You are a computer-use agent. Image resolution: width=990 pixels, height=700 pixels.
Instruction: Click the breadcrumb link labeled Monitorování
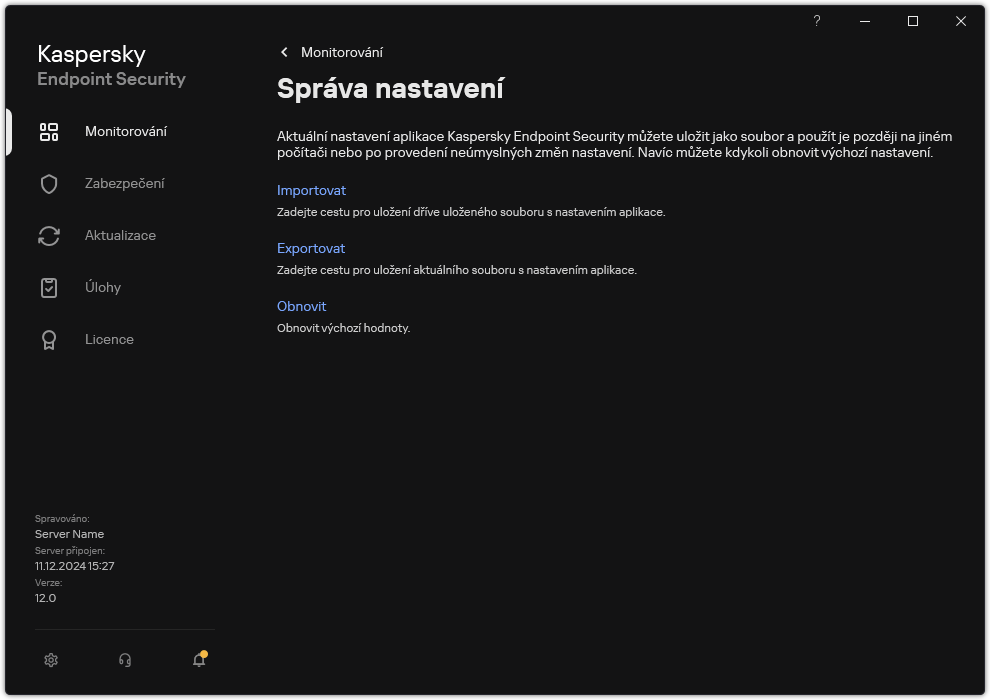[x=341, y=52]
